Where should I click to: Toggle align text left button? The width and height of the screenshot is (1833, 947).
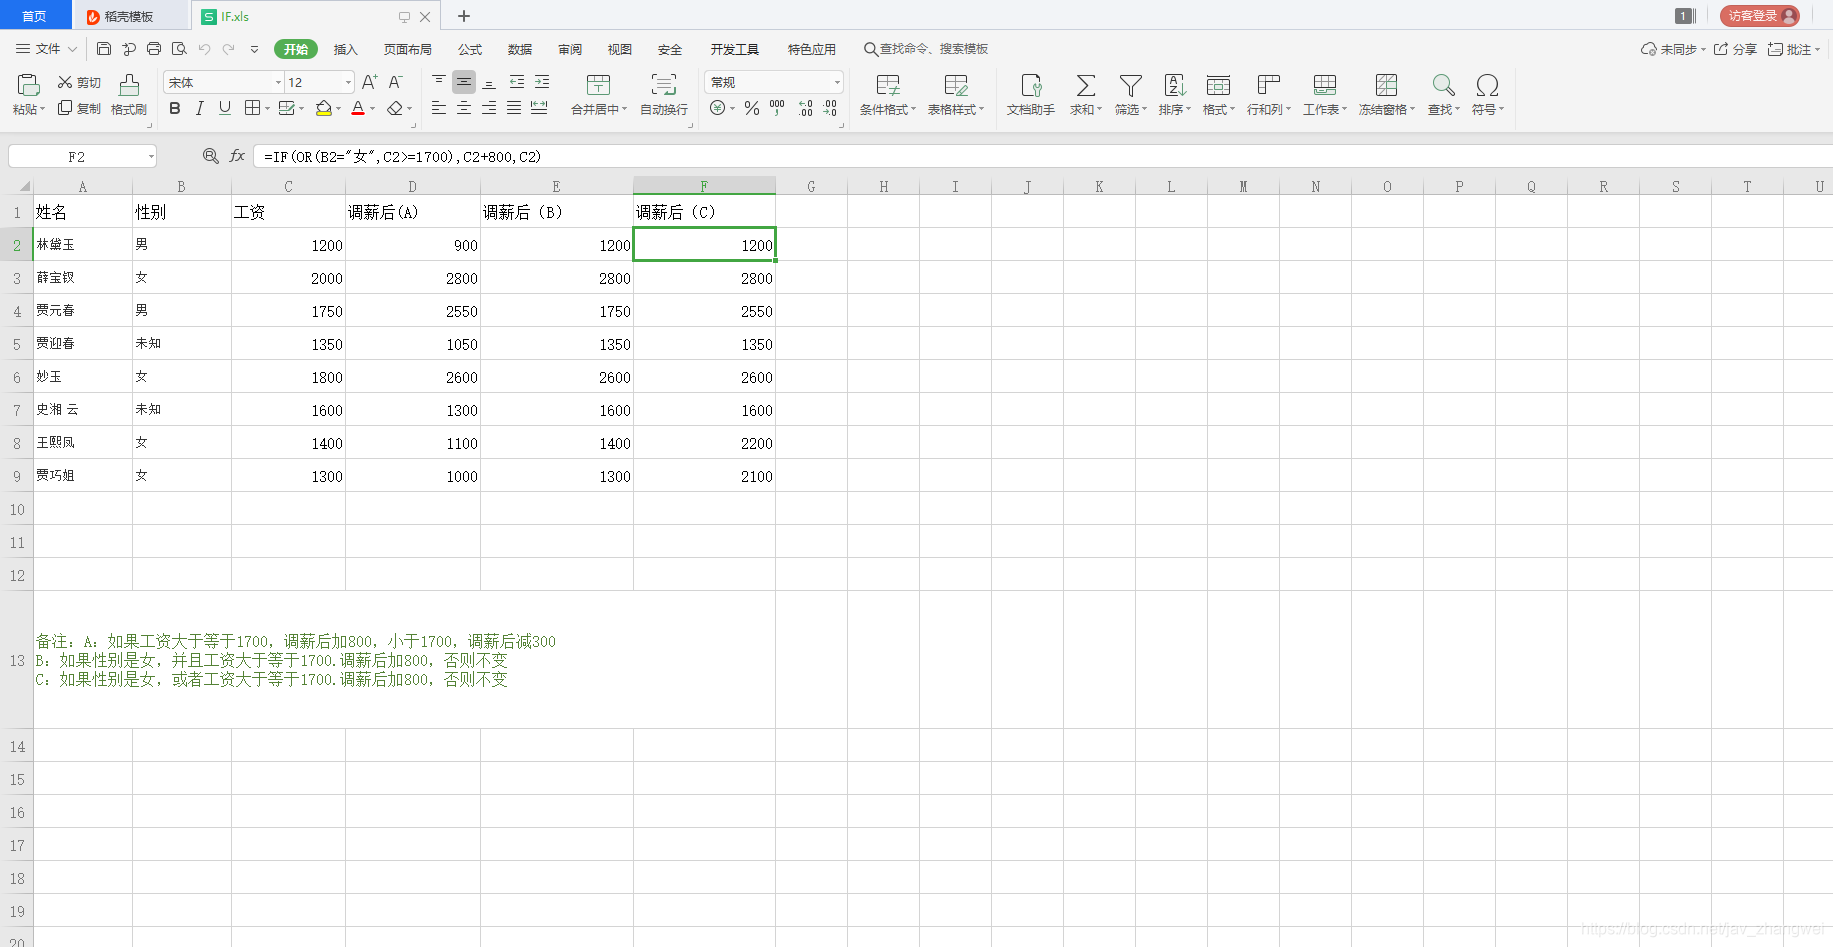click(439, 108)
